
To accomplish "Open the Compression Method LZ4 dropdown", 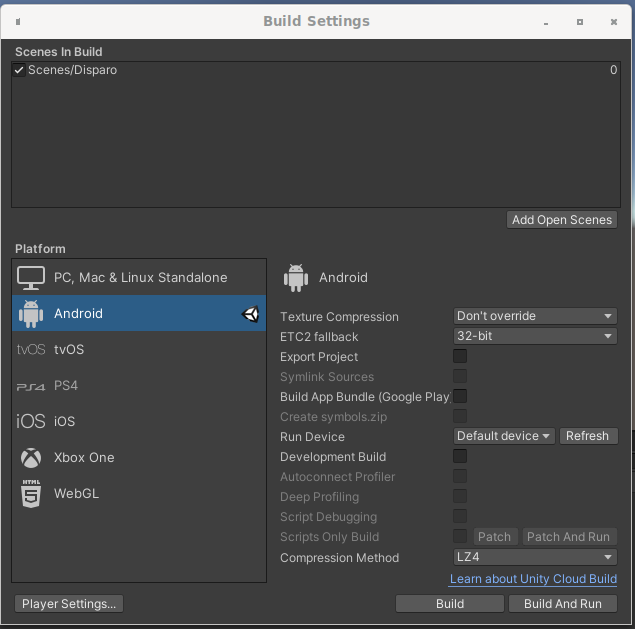I will tap(535, 557).
